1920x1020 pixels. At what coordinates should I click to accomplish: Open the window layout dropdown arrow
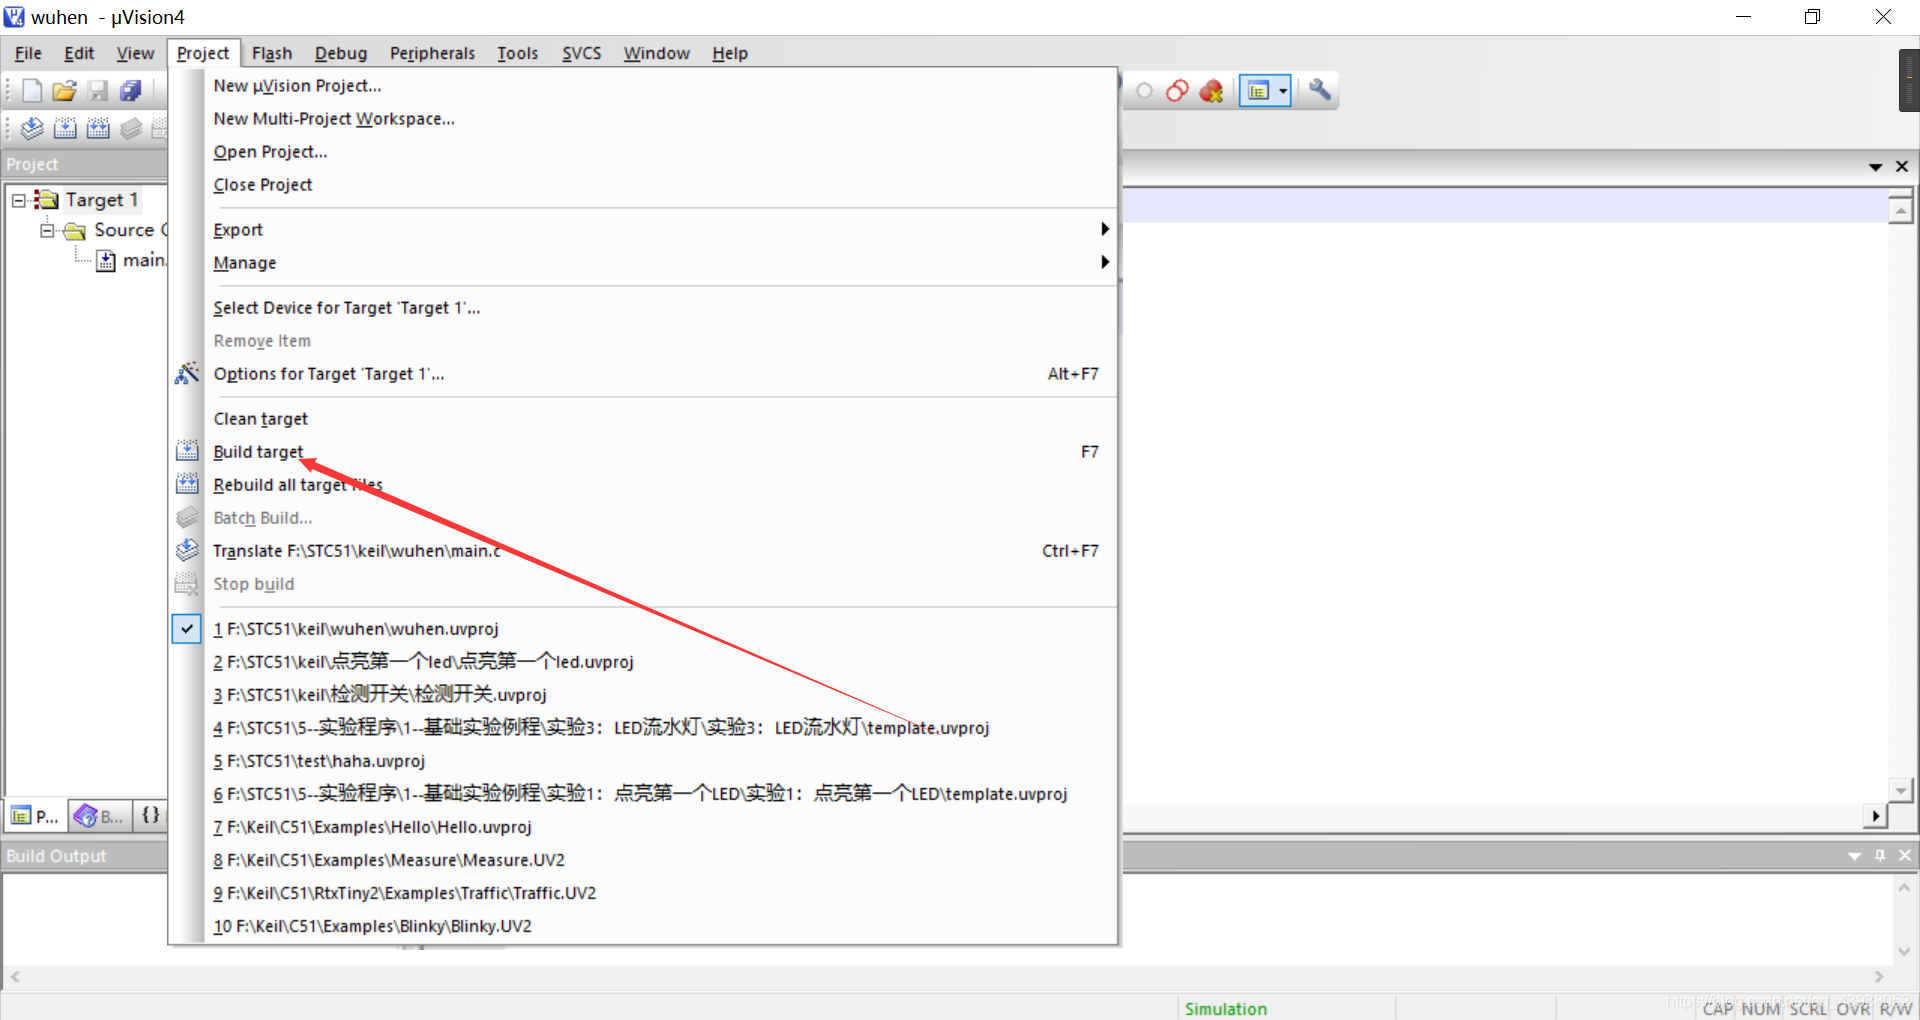click(x=1283, y=91)
